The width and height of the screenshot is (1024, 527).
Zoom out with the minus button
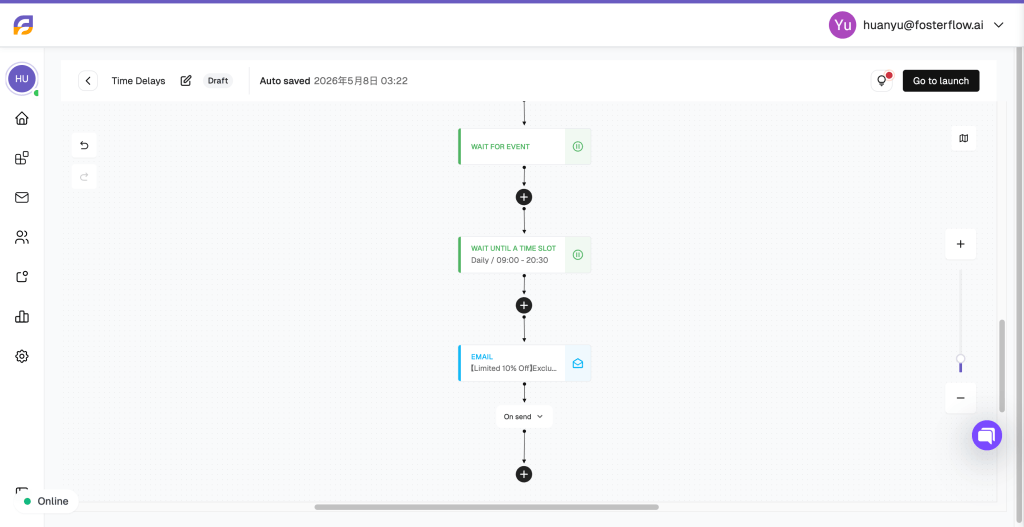[x=960, y=398]
